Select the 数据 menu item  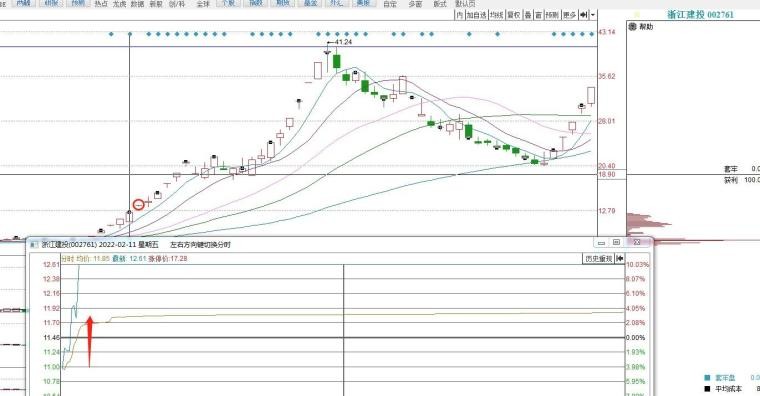click(x=138, y=4)
